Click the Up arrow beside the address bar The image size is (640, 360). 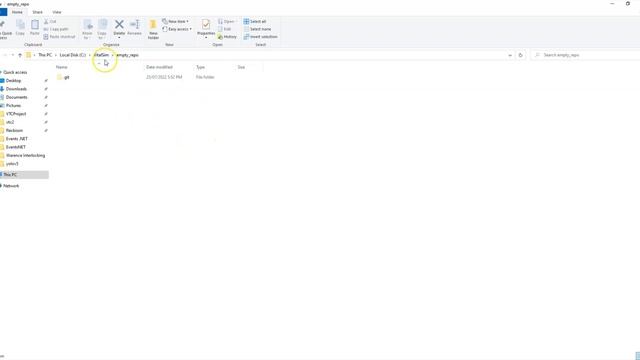(20, 55)
